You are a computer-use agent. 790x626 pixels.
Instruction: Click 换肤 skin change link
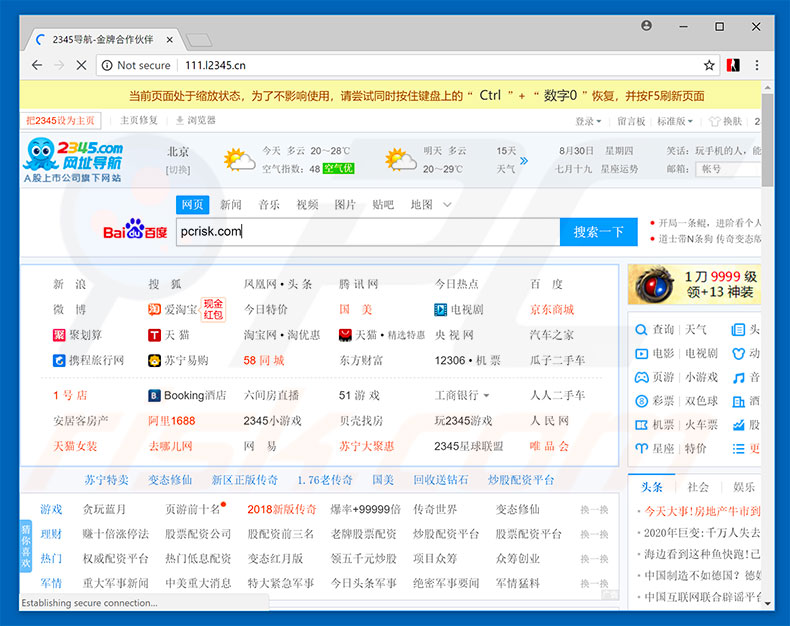click(726, 121)
